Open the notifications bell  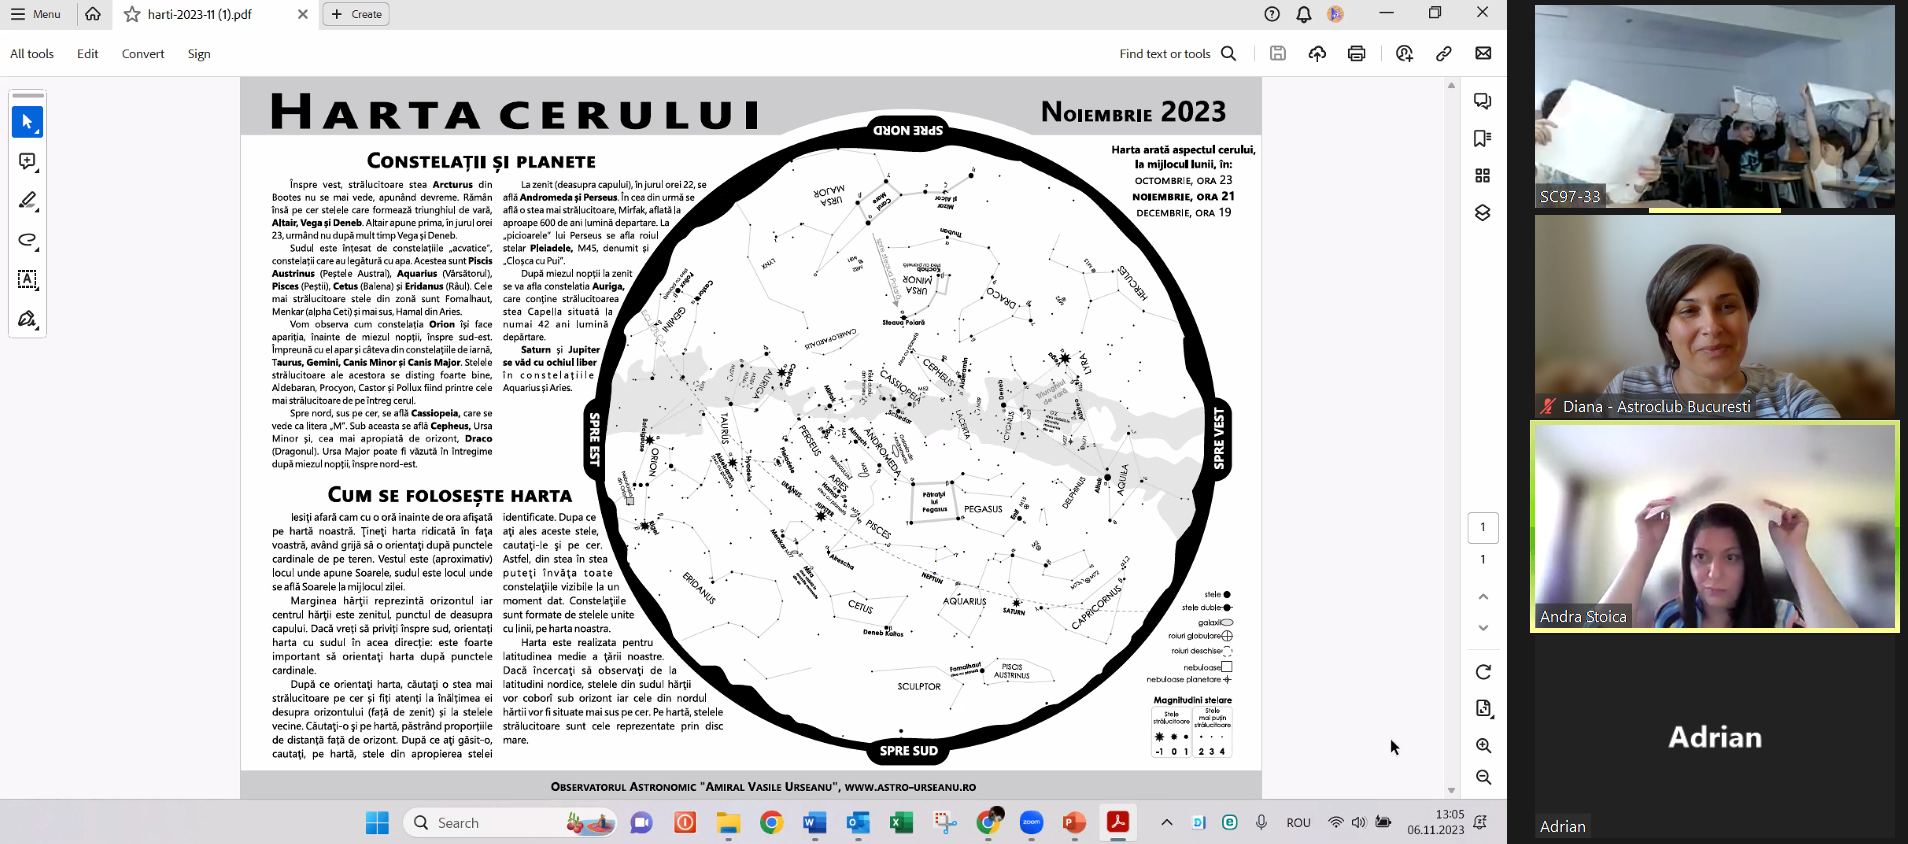coord(1304,14)
